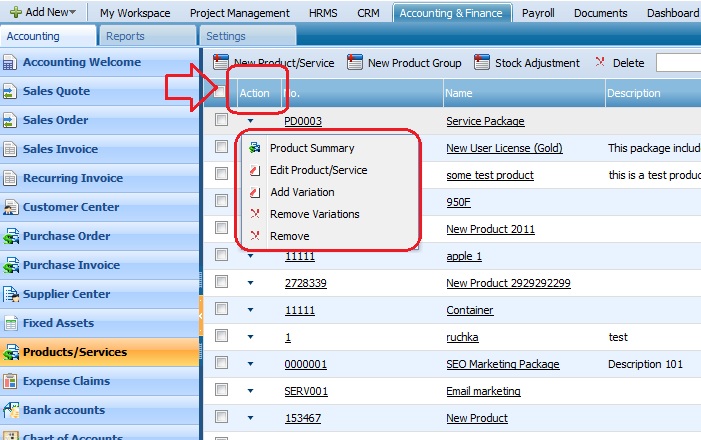The height and width of the screenshot is (440, 701).
Task: Choose Edit Product/Service from context menu
Action: tap(318, 170)
